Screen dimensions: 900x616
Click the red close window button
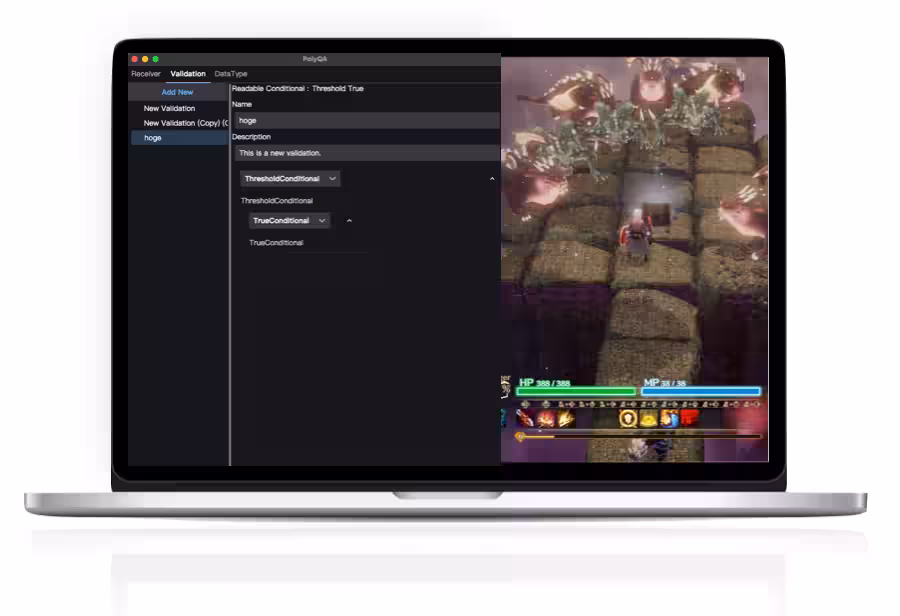point(135,59)
